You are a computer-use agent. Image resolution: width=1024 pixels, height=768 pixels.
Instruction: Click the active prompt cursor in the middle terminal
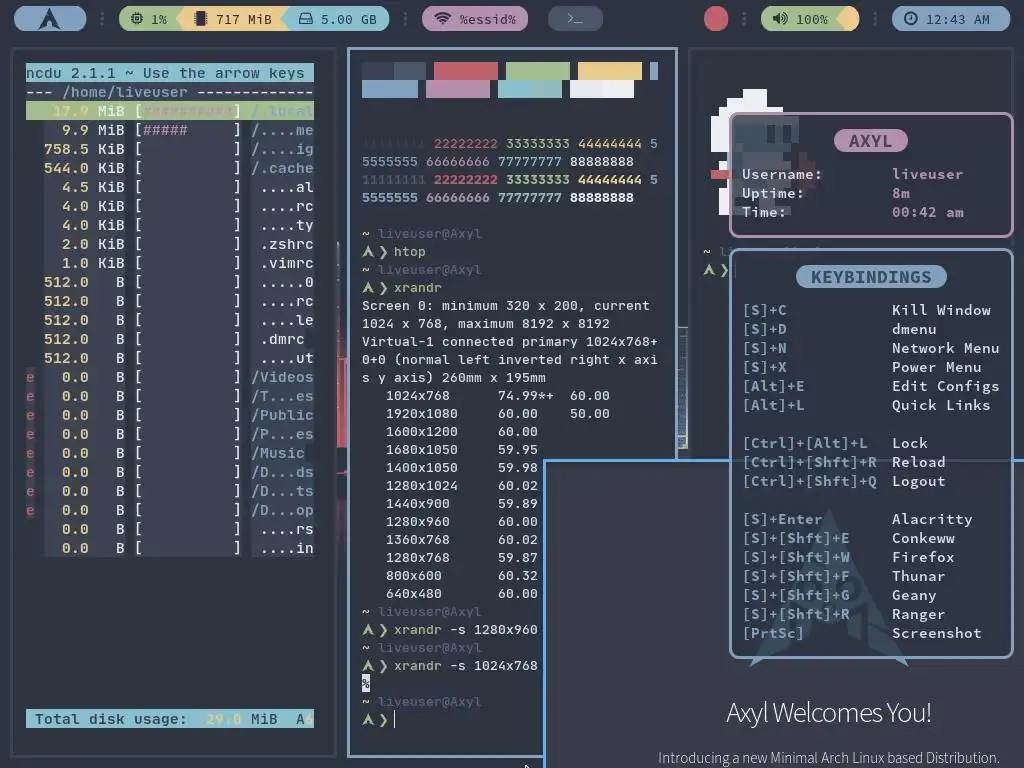[x=394, y=720]
